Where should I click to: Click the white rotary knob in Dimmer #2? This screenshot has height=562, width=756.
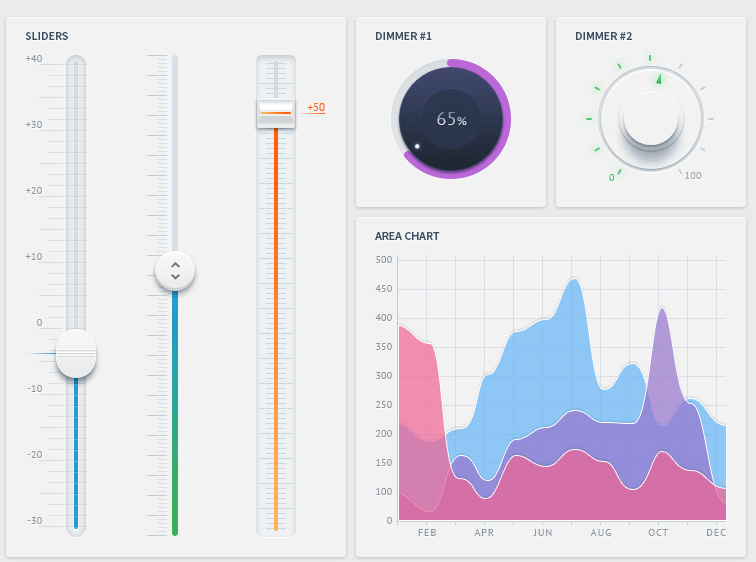point(651,119)
